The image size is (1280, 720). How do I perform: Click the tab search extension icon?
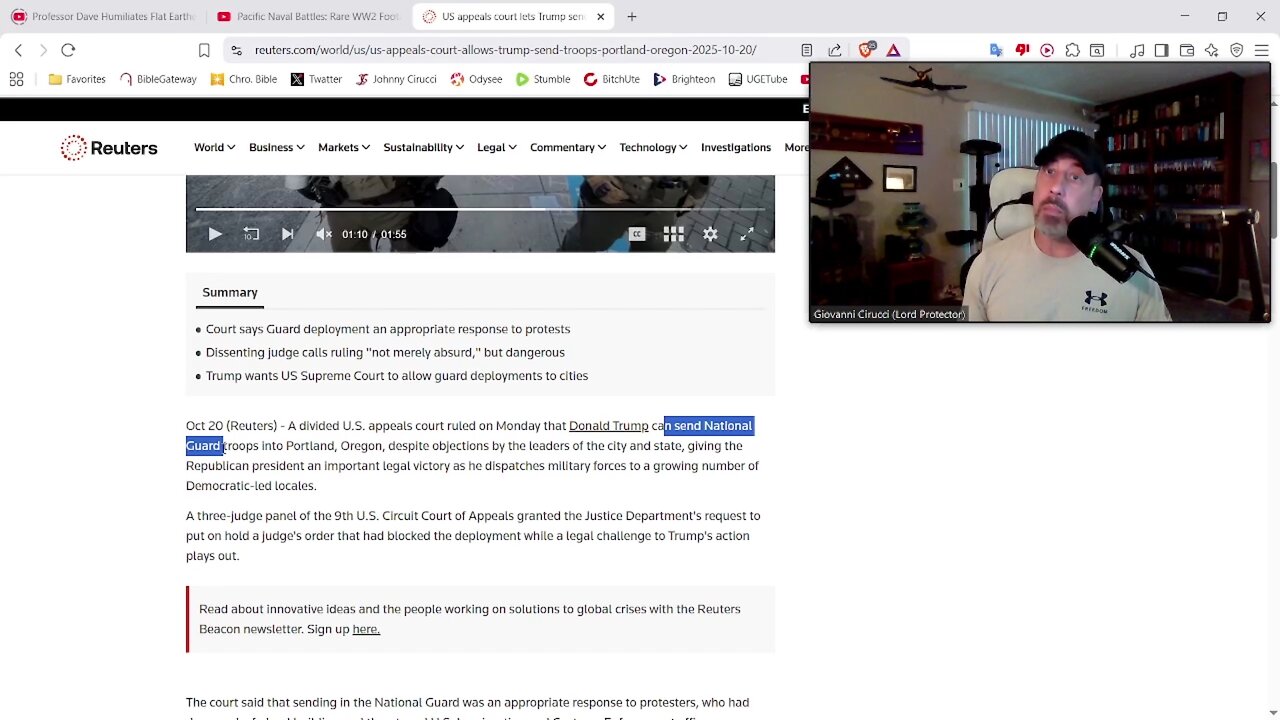point(1097,50)
